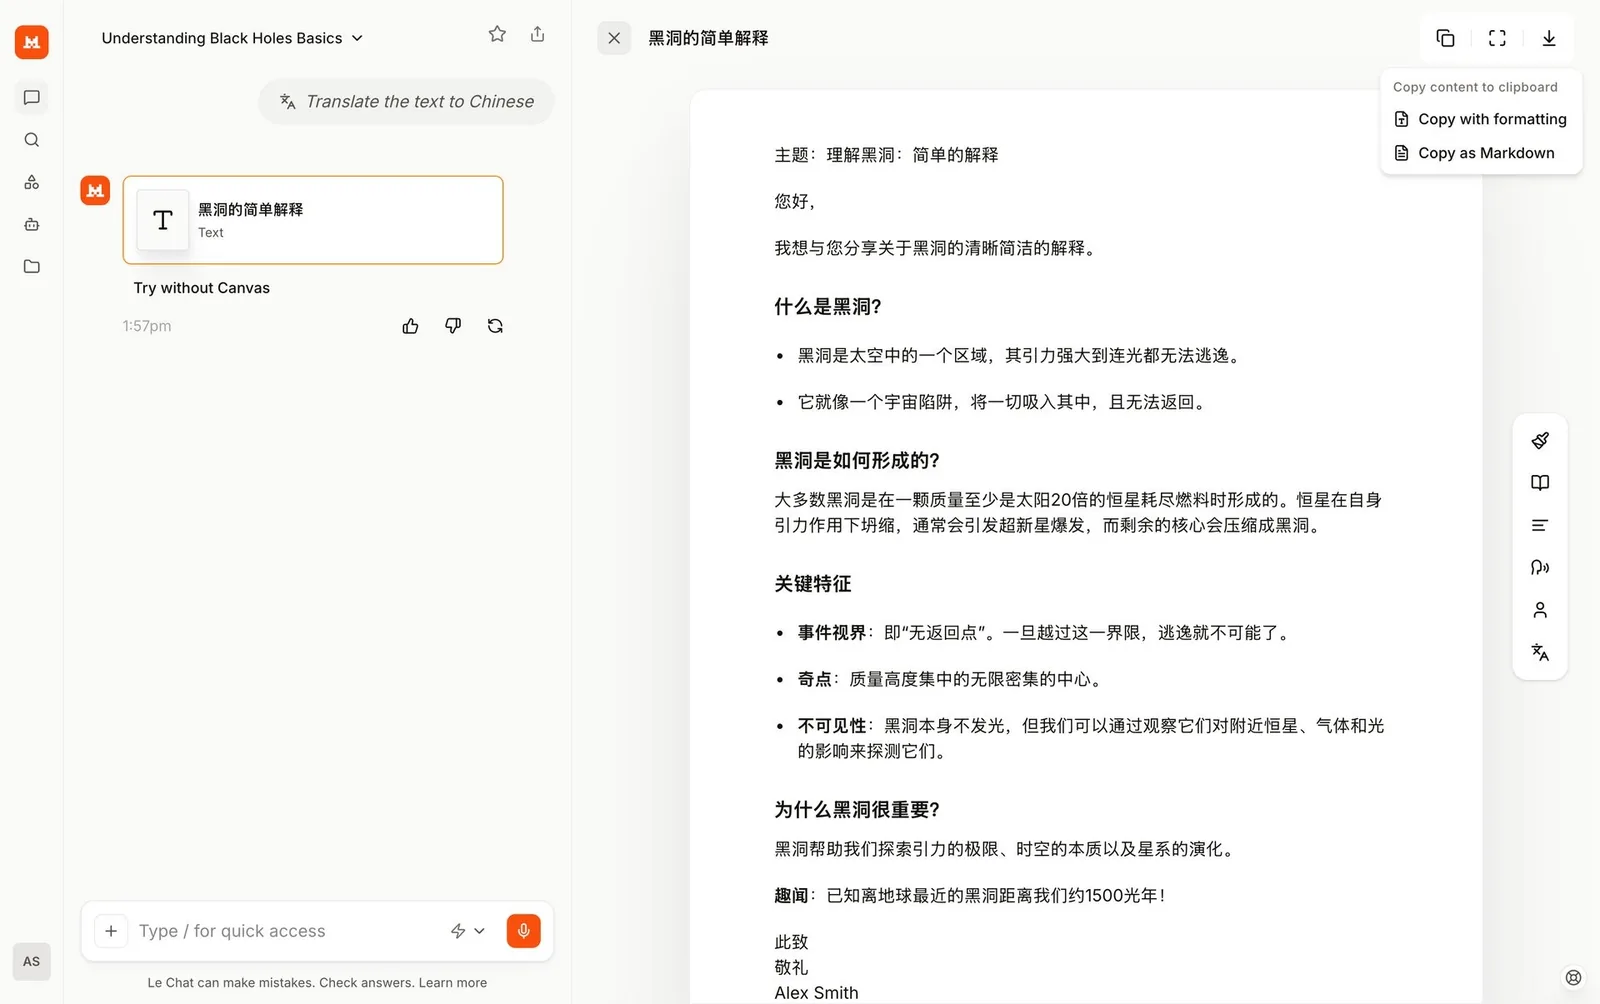Screen dimensions: 1600x1004
Task: Share the conversation via upload icon
Action: point(537,34)
